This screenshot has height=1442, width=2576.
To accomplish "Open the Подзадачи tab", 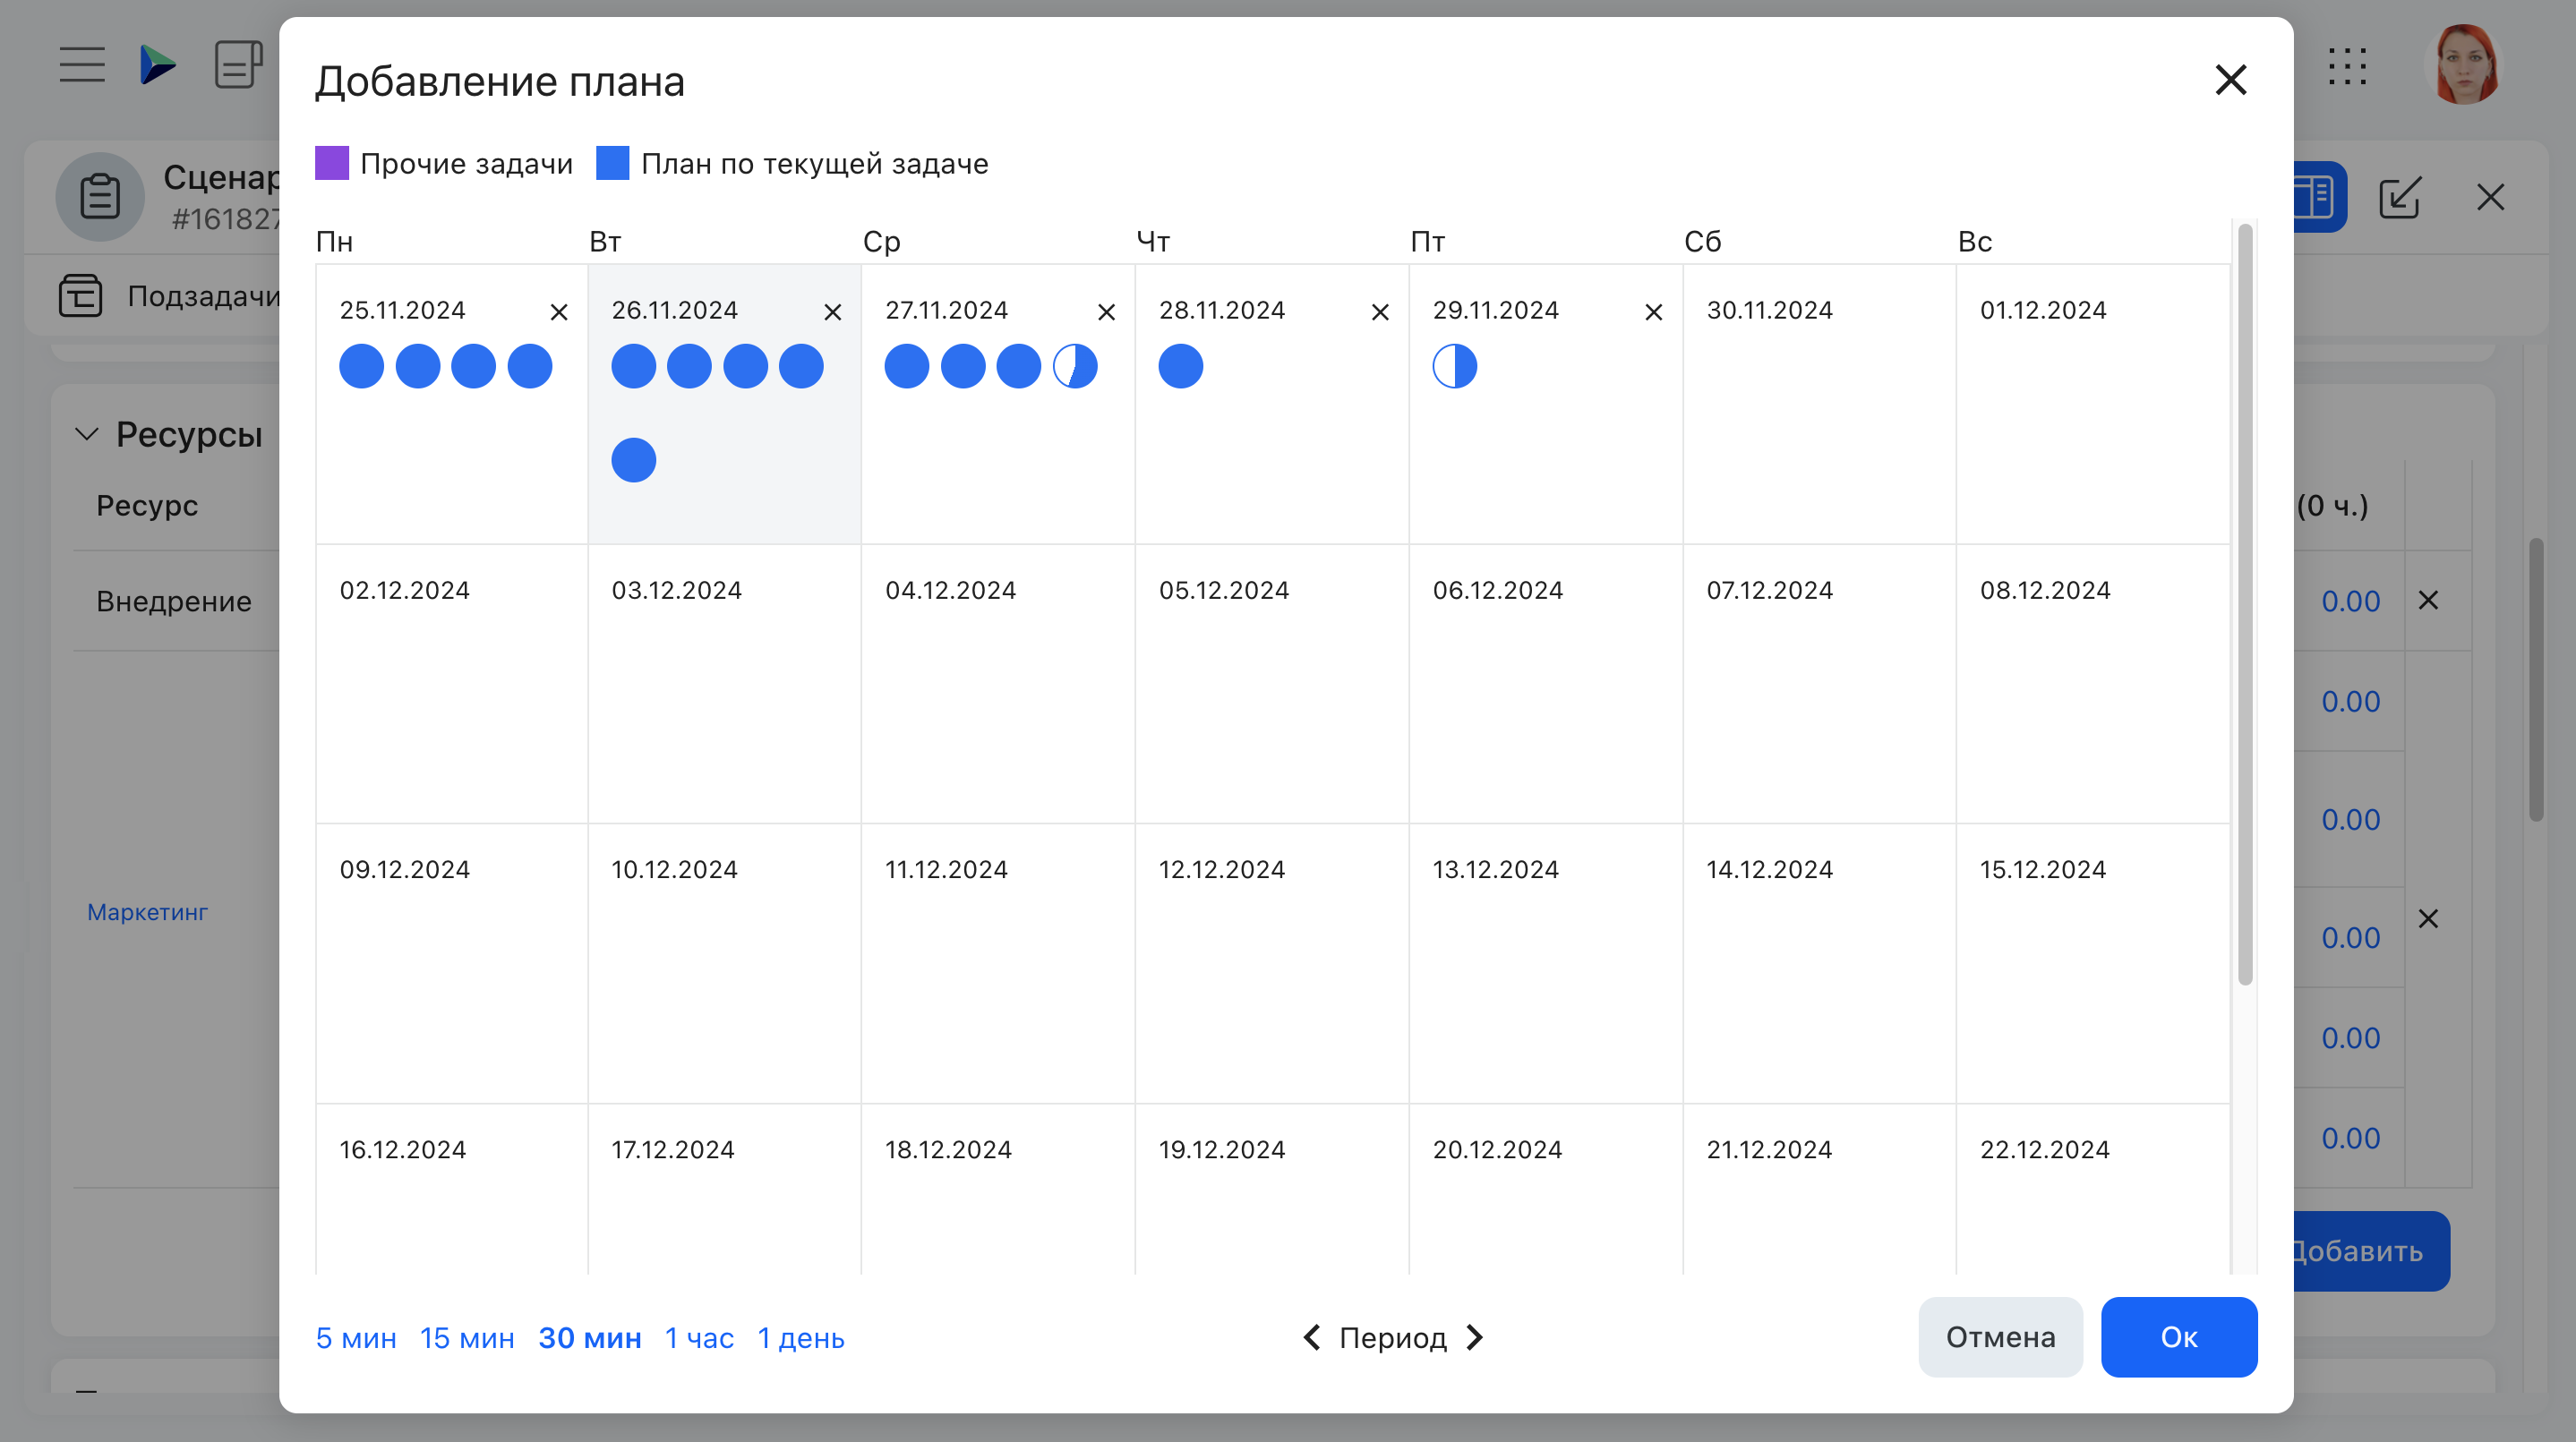I will pos(204,296).
